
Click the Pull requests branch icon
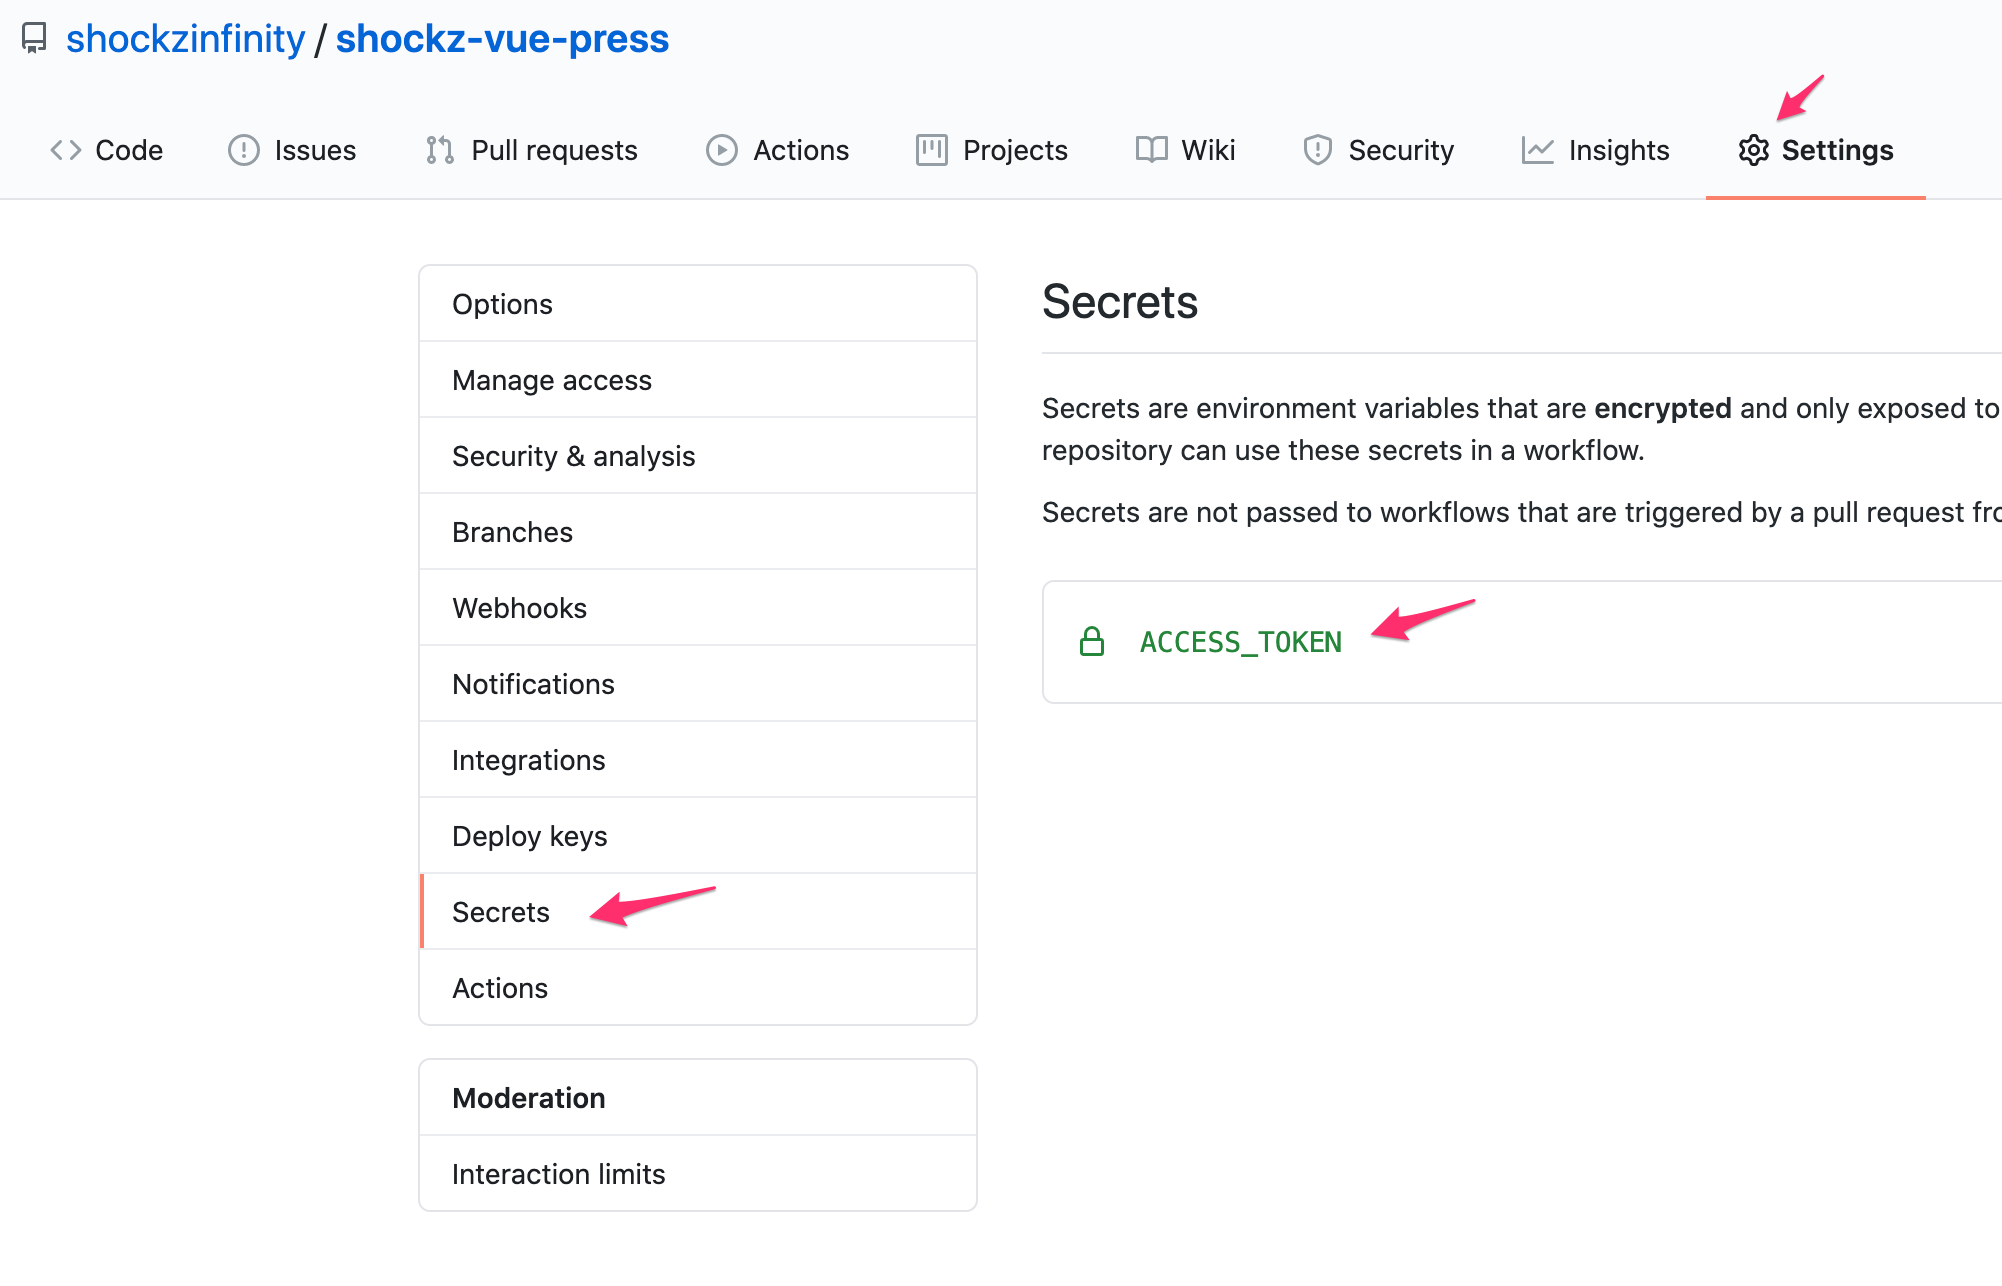pyautogui.click(x=440, y=150)
